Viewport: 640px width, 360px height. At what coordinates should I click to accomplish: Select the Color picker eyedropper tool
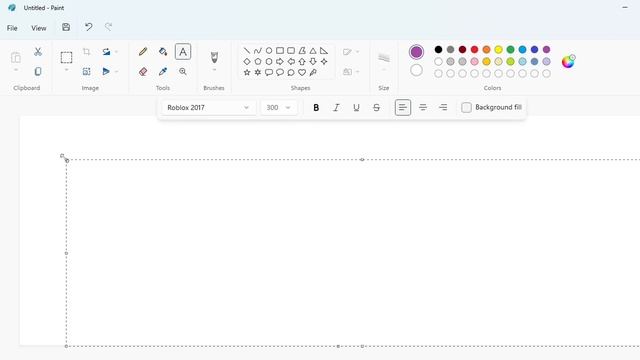point(163,71)
